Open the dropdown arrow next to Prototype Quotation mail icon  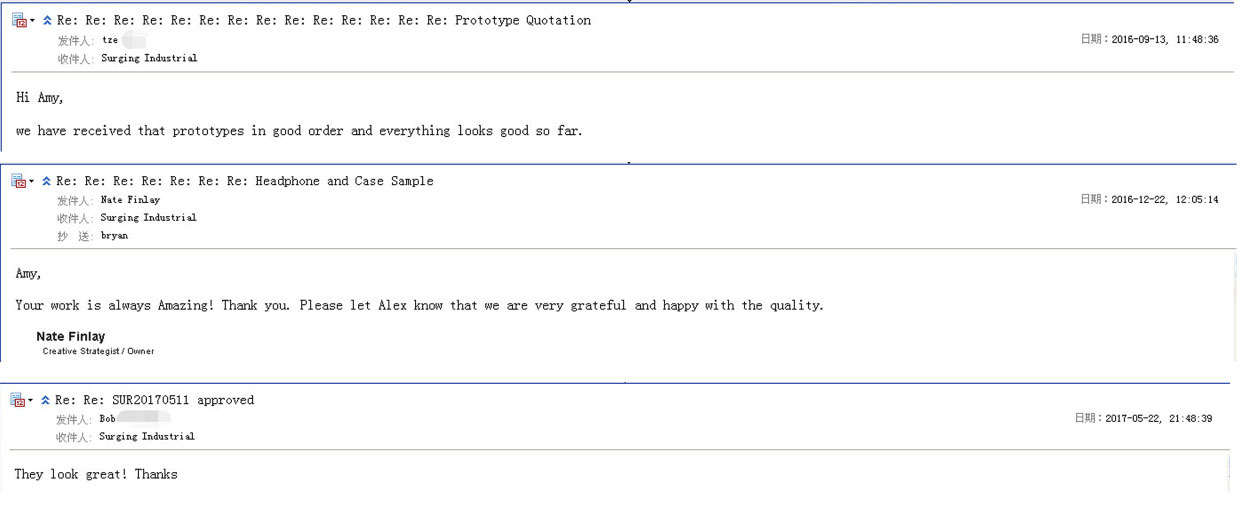[x=32, y=21]
